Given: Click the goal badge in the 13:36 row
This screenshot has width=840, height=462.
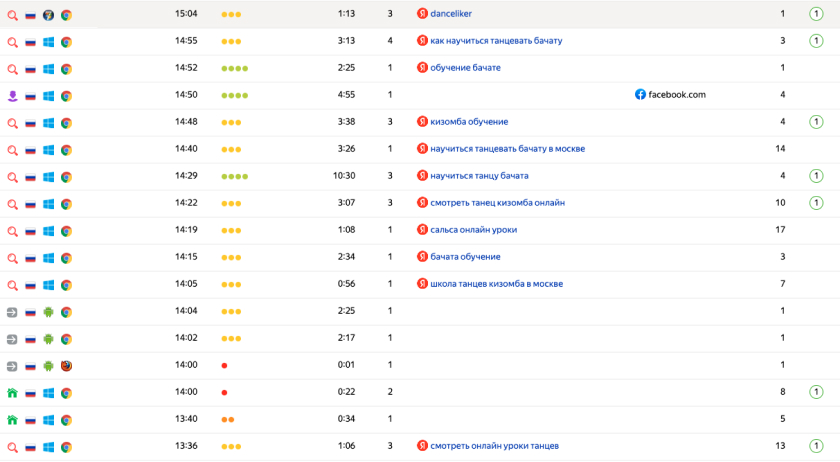Looking at the screenshot, I should (x=816, y=446).
